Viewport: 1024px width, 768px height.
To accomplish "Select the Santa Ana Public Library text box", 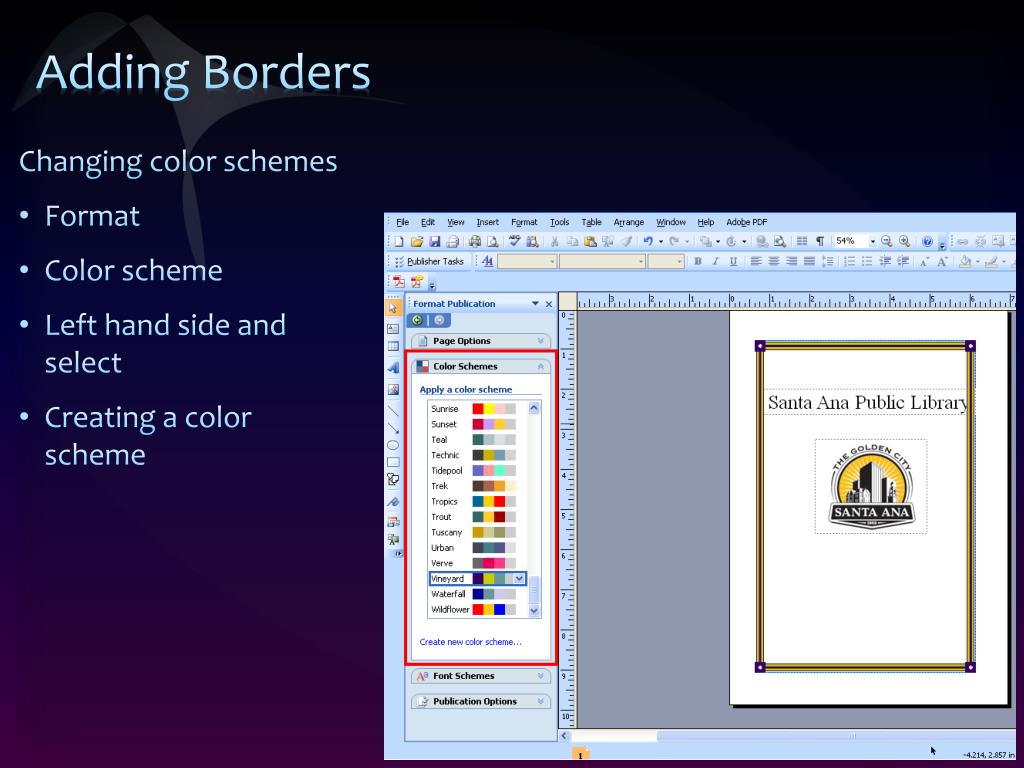I will 866,402.
